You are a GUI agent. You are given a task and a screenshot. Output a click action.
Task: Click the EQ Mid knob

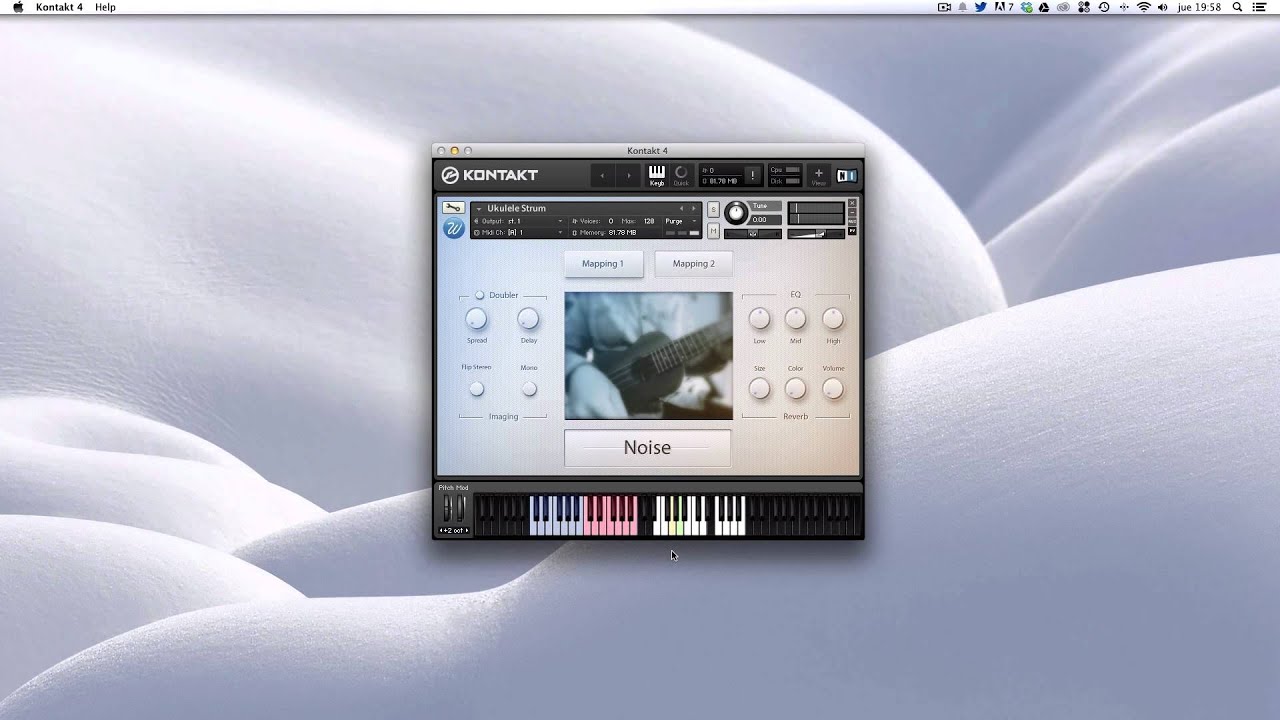[795, 319]
